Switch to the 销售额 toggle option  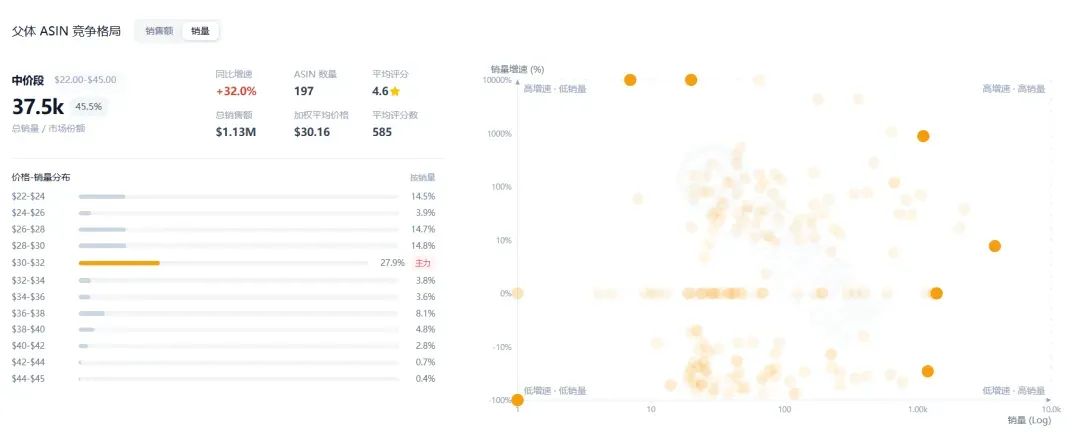coord(159,31)
